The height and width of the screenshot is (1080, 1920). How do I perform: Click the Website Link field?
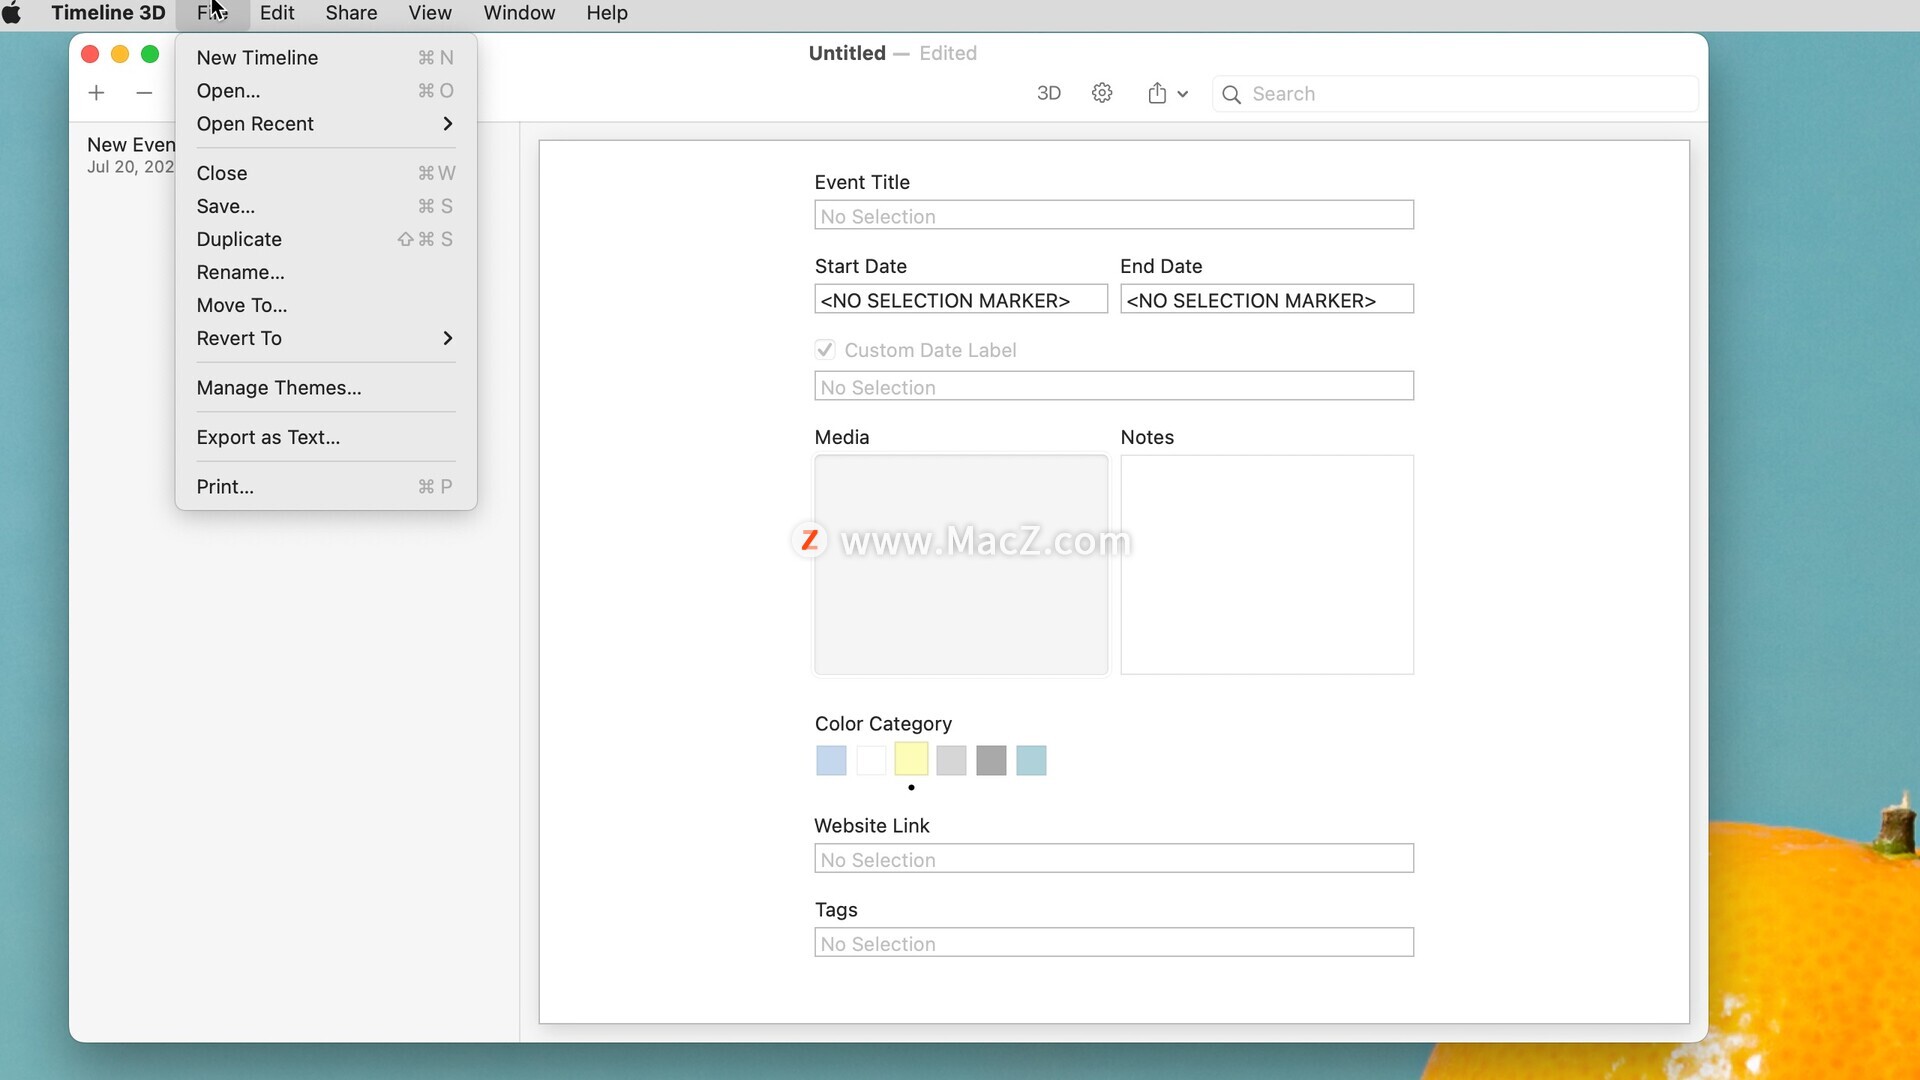[1114, 859]
